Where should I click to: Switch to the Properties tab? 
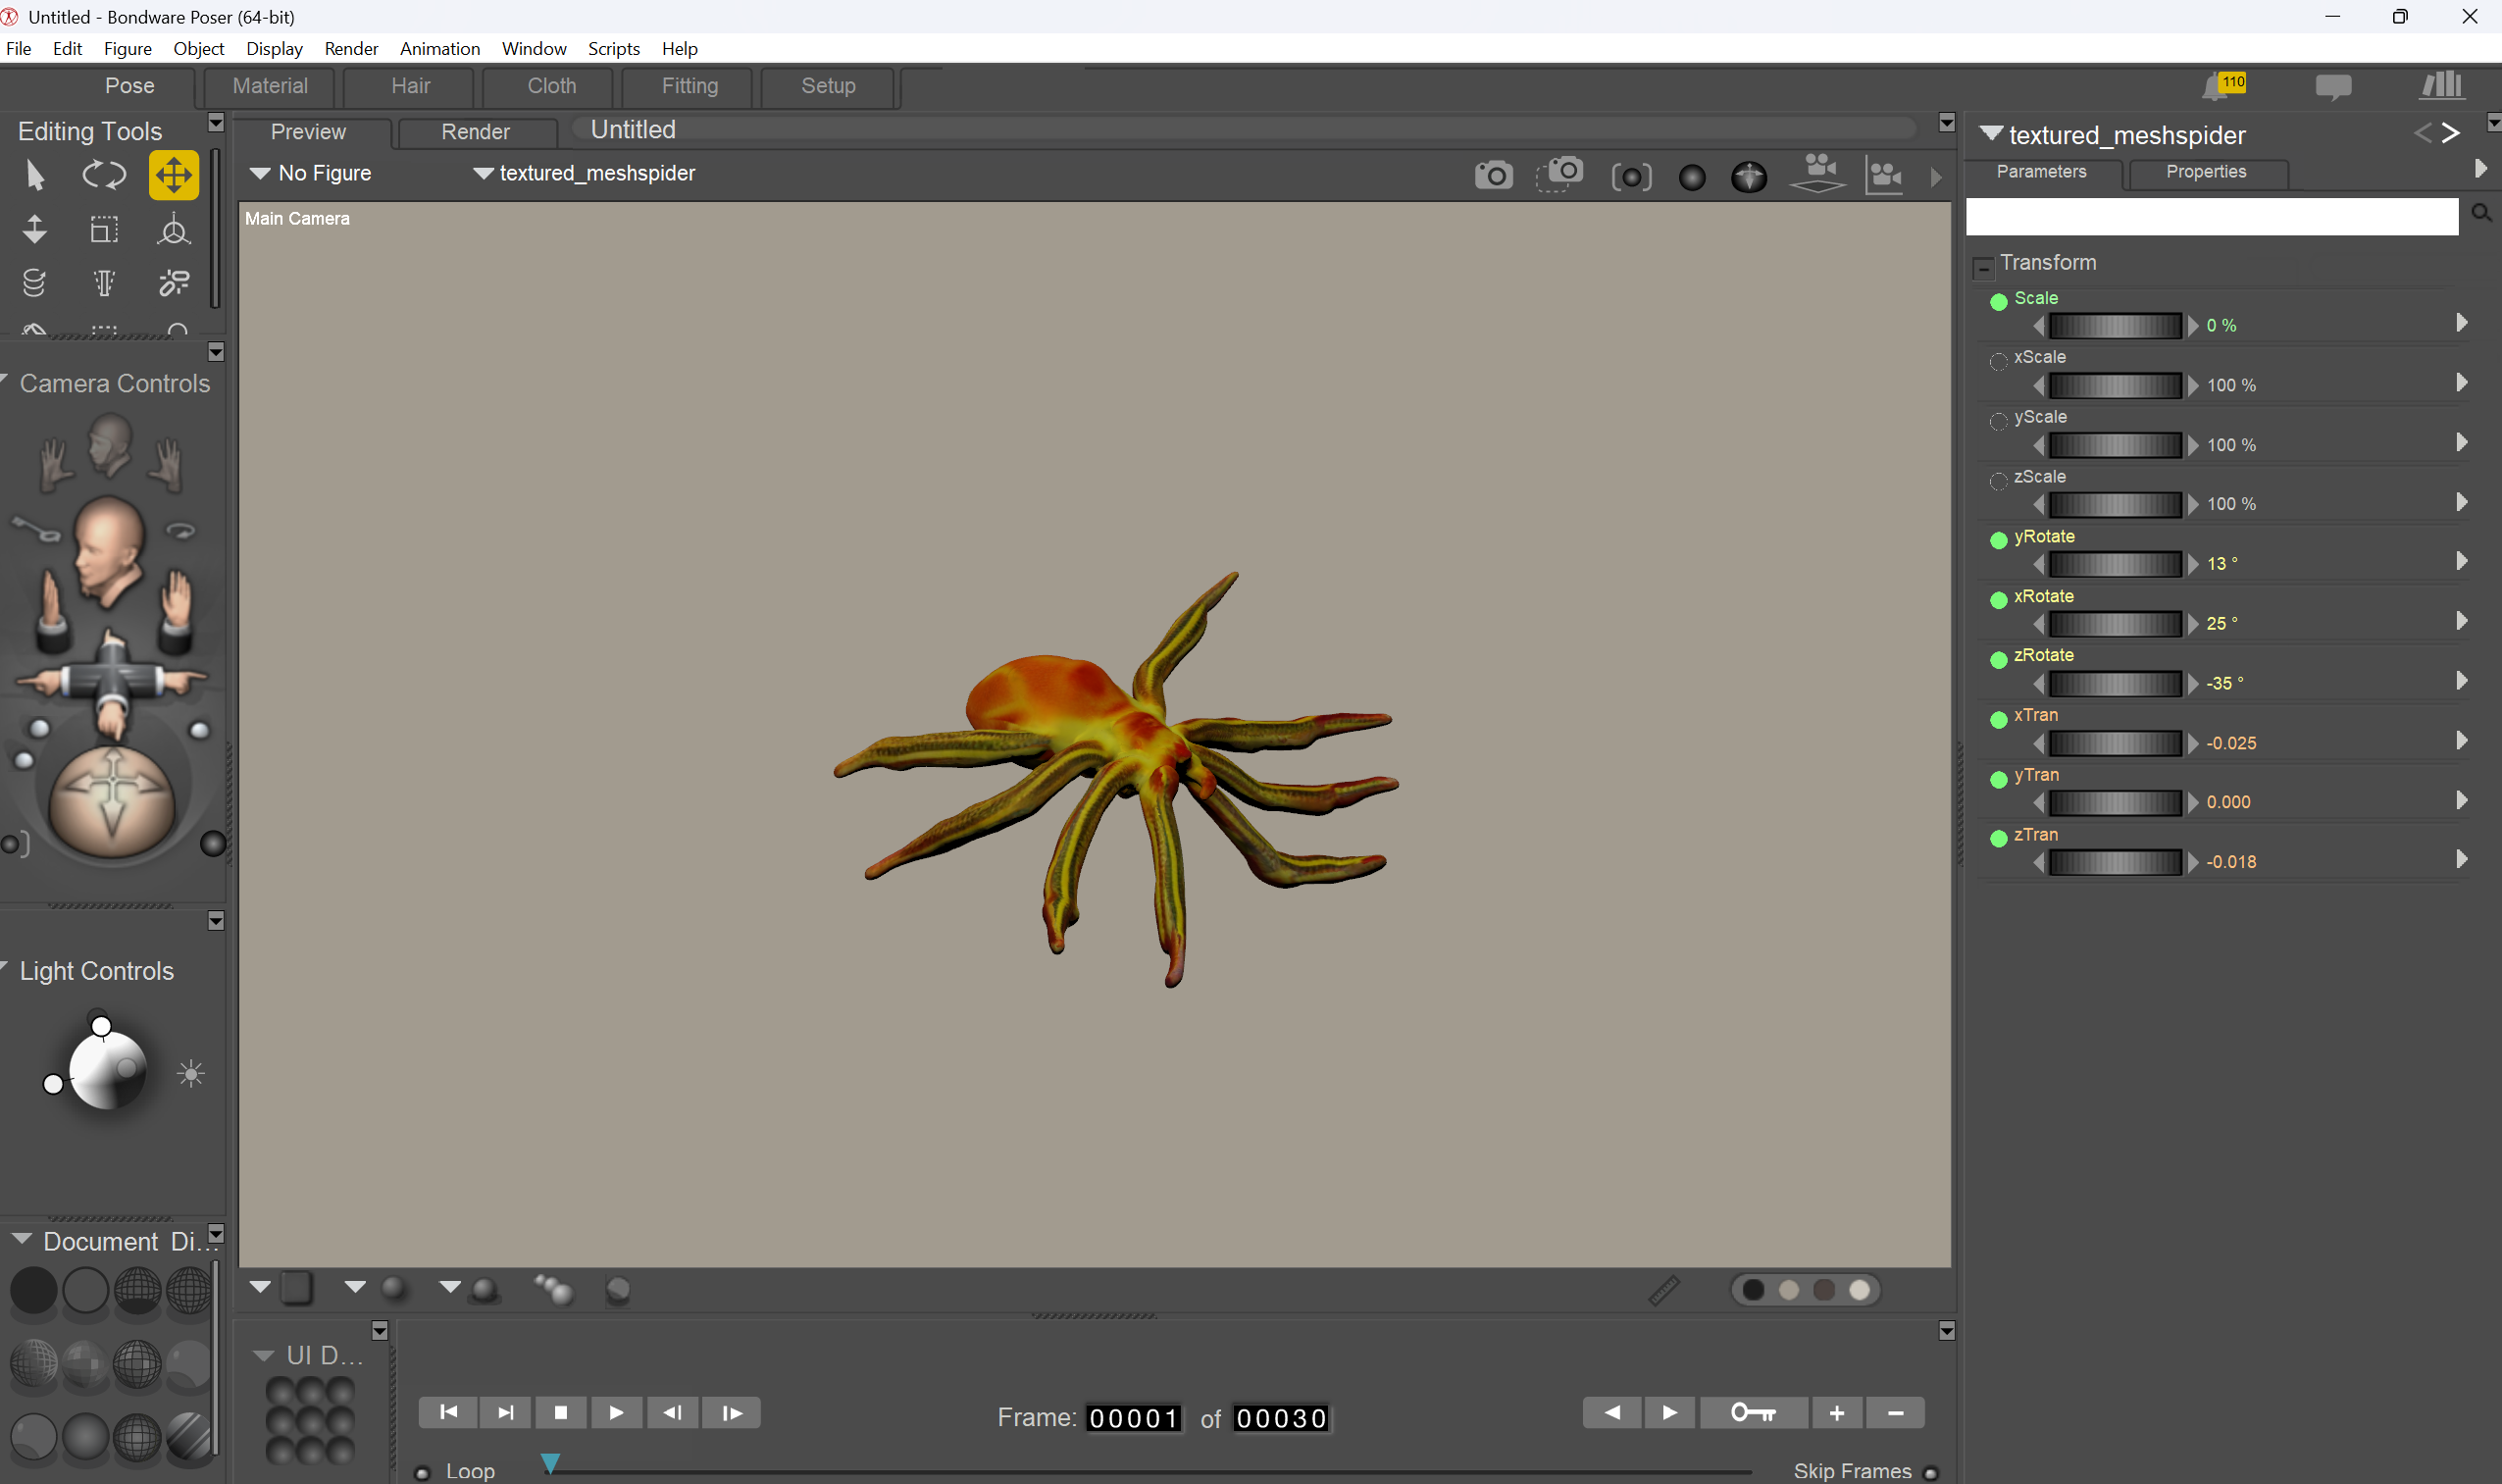[x=2205, y=172]
